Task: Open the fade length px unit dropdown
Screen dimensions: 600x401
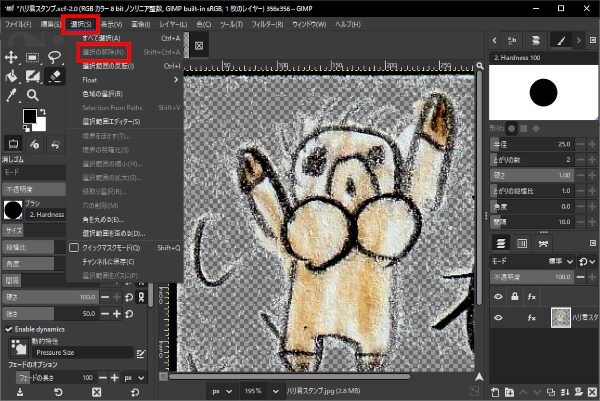Action: (x=134, y=378)
